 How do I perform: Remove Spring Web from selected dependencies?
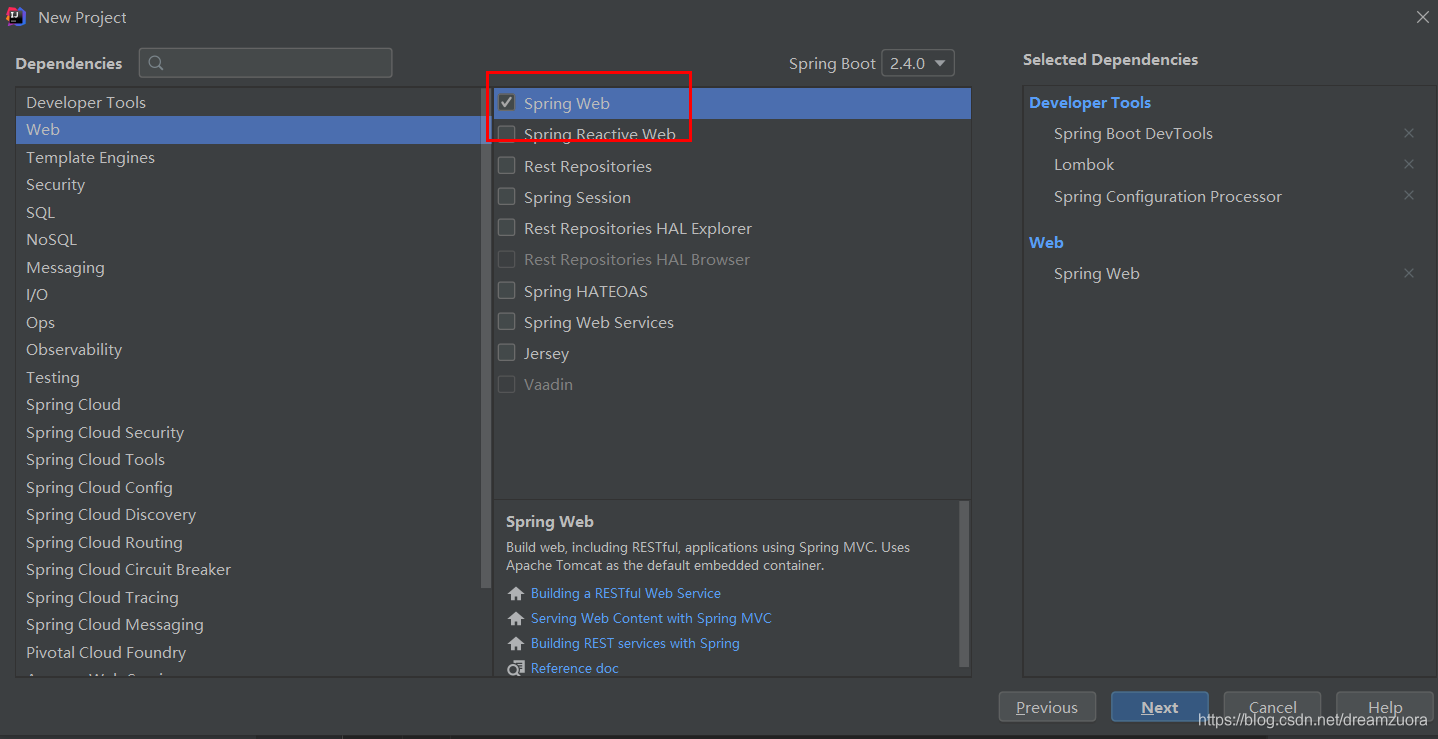point(1409,273)
